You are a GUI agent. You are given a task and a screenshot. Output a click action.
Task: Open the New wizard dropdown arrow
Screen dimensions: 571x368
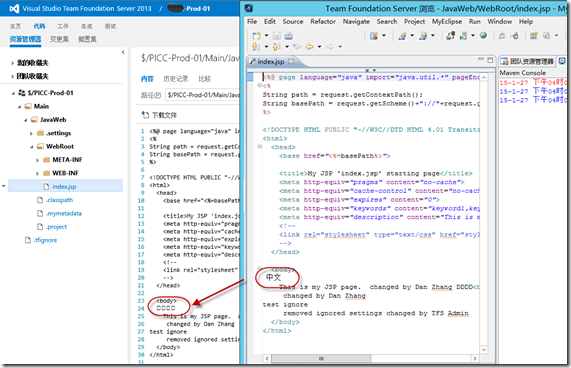(266, 36)
